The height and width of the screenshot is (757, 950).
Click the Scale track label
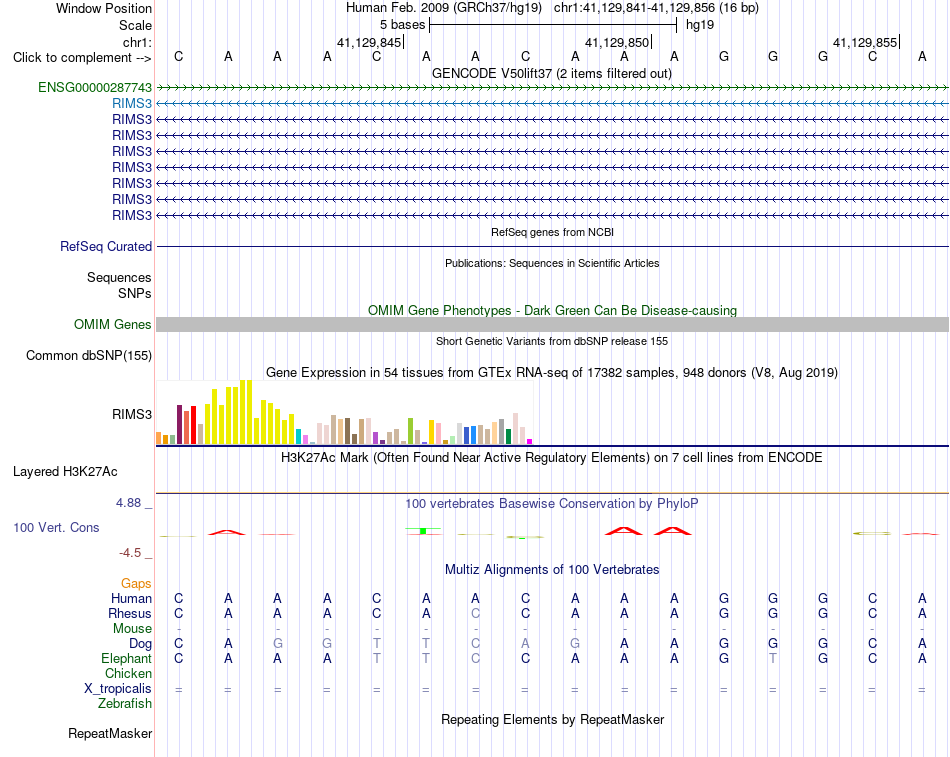coord(135,25)
